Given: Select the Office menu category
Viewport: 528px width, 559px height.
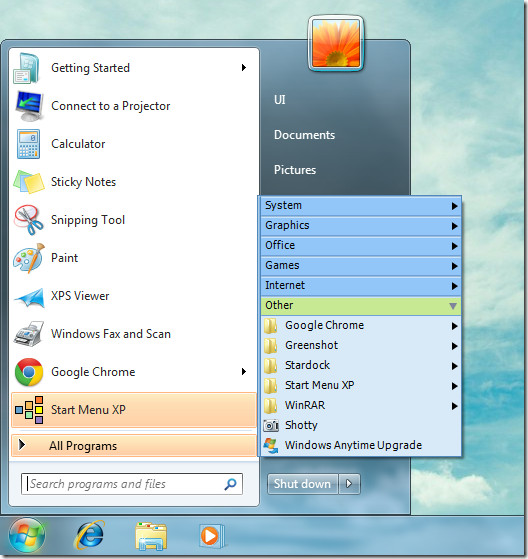Looking at the screenshot, I should [361, 246].
